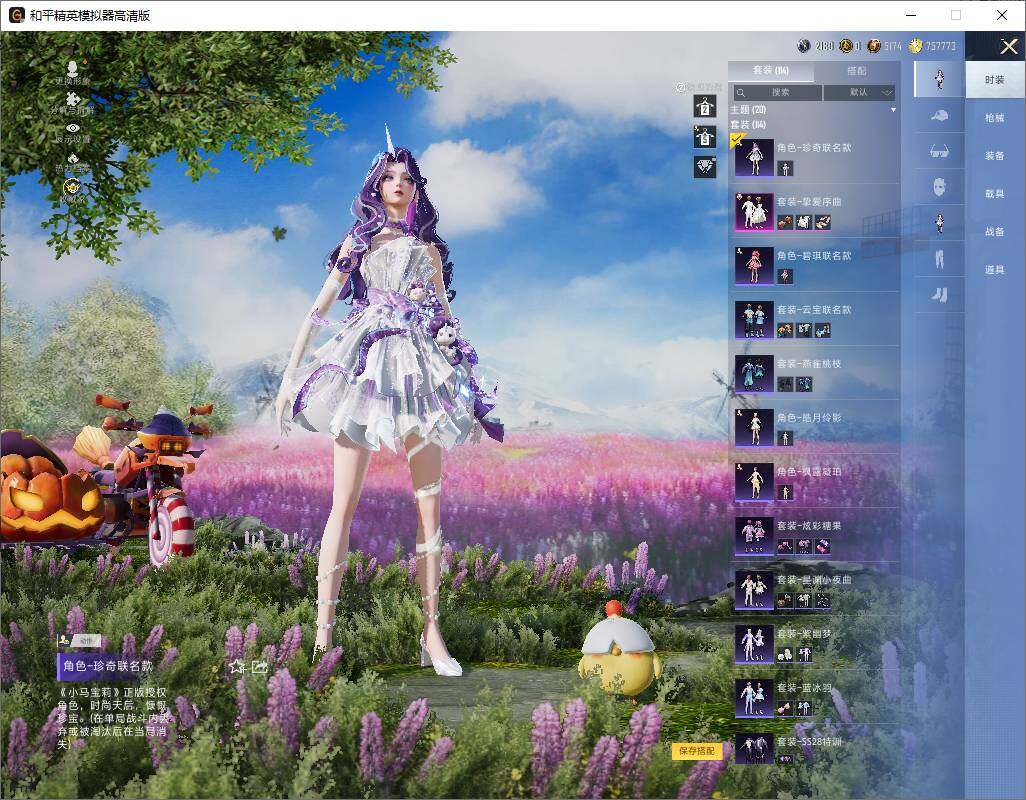This screenshot has width=1026, height=800.
Task: Select the 角色-枫露凝珀 outfit thumbnail
Action: 754,481
